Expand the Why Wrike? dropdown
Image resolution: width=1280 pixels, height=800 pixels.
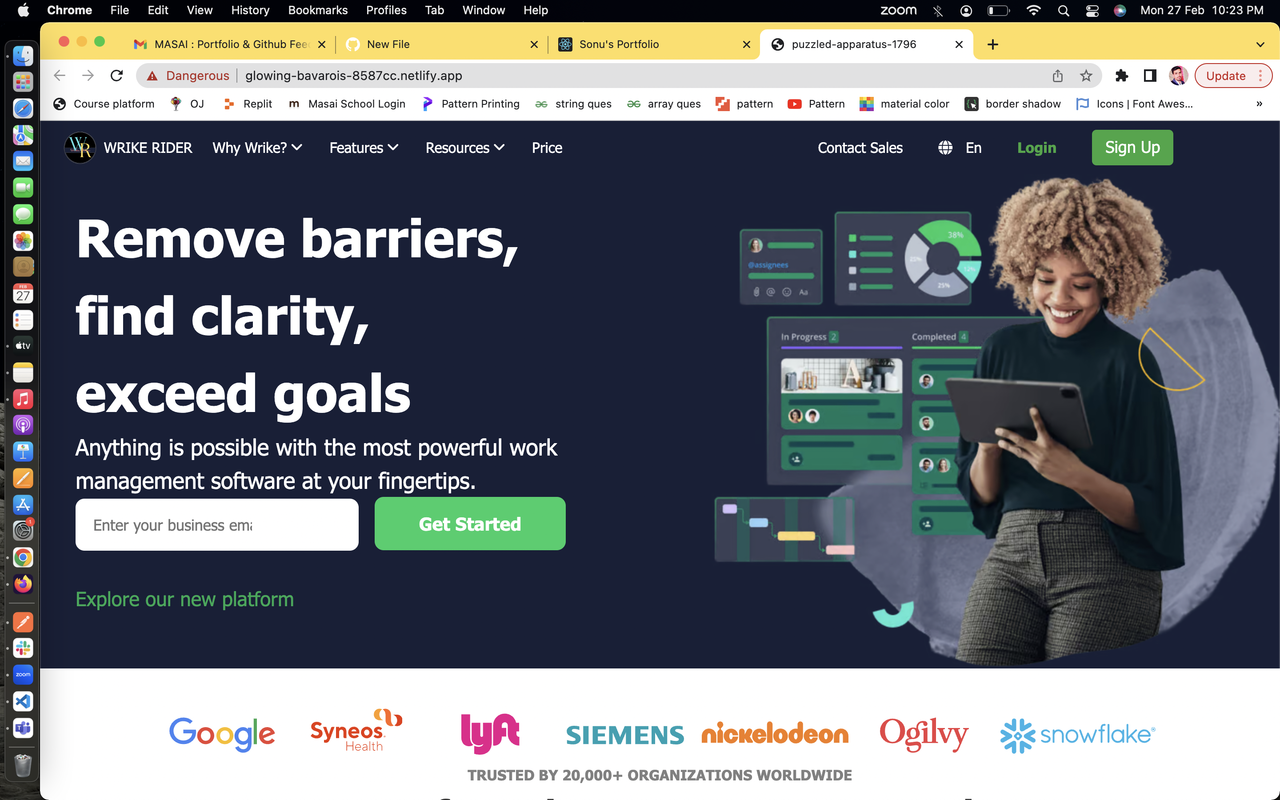pyautogui.click(x=258, y=148)
